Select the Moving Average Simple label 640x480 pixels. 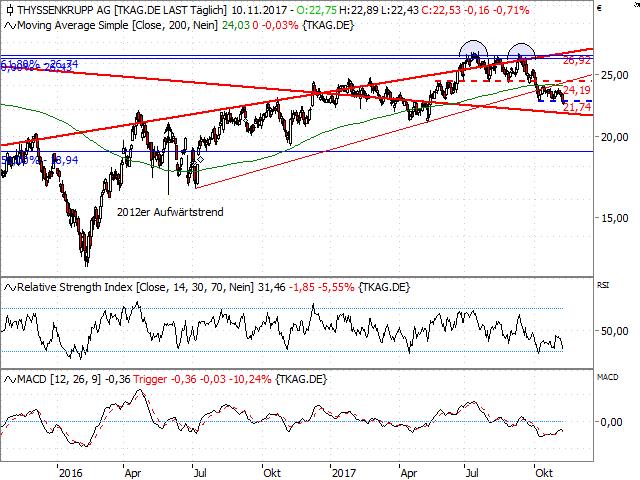click(118, 25)
